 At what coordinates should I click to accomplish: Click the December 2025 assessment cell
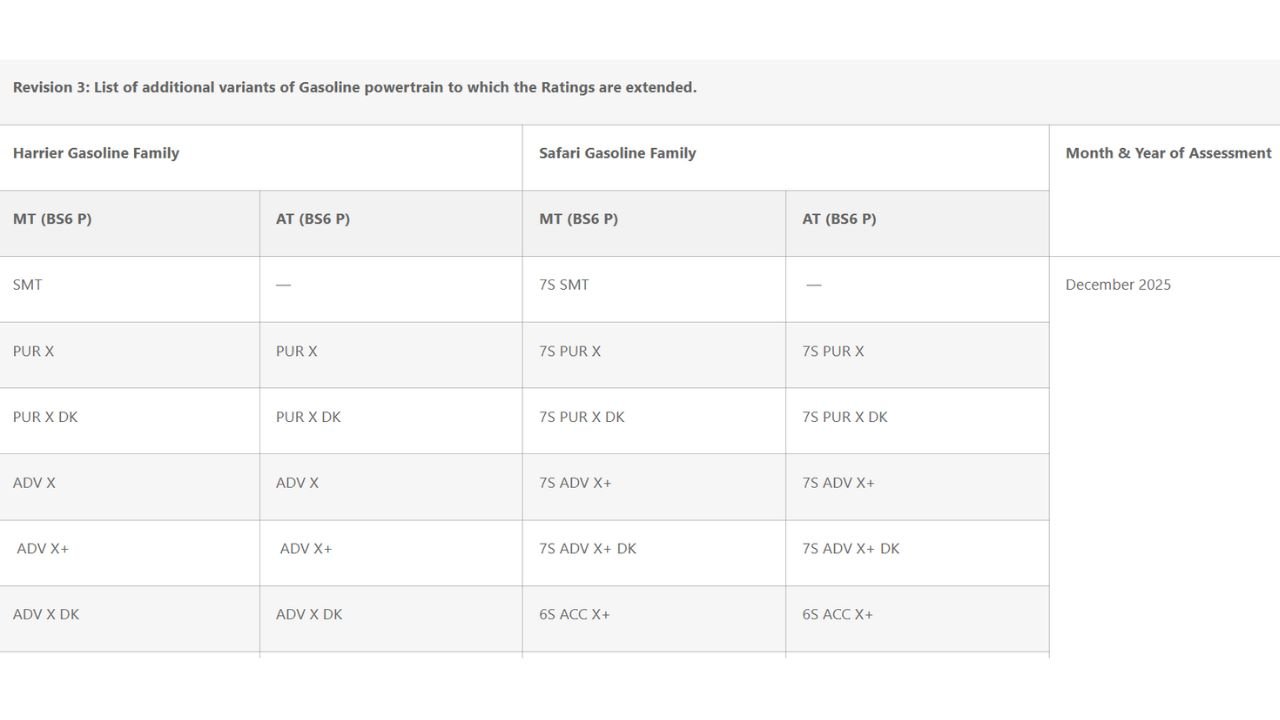[1118, 285]
